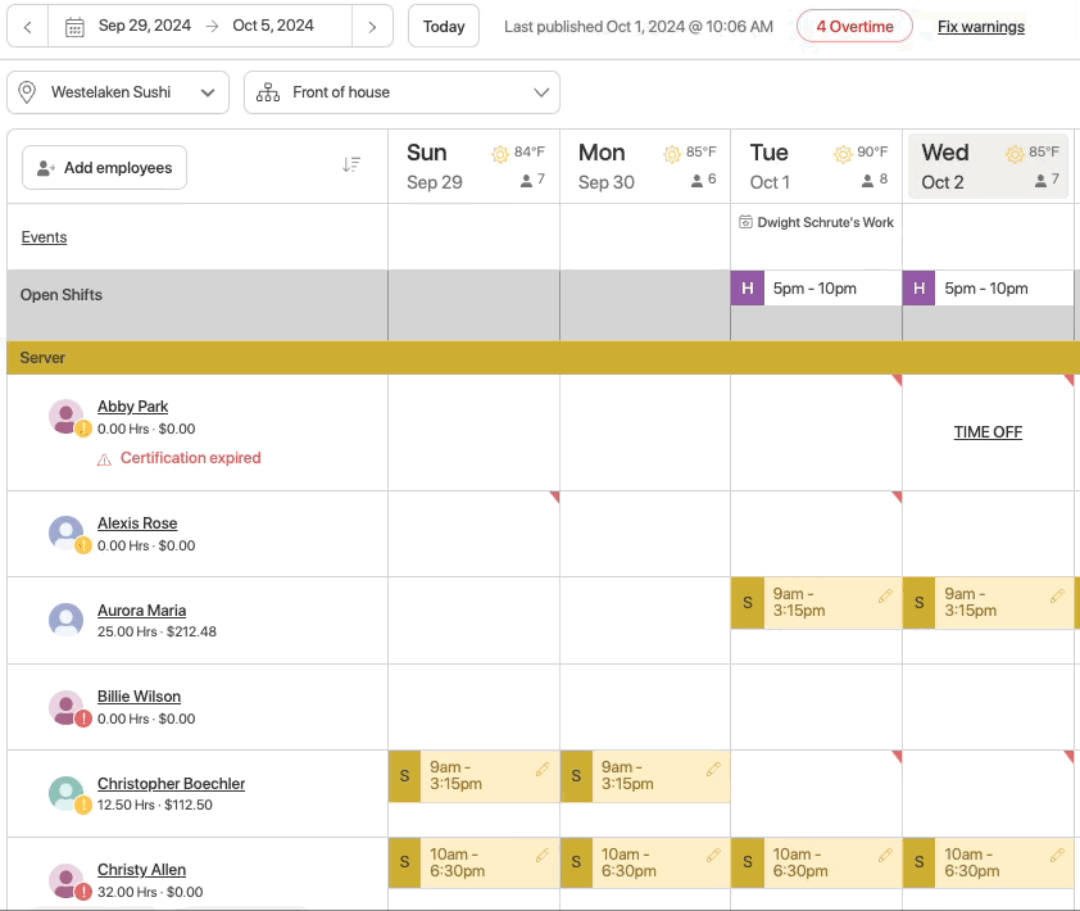Open Aurora Maria's Wednesday 9am - 3:15pm shift
The height and width of the screenshot is (911, 1080).
pos(988,603)
